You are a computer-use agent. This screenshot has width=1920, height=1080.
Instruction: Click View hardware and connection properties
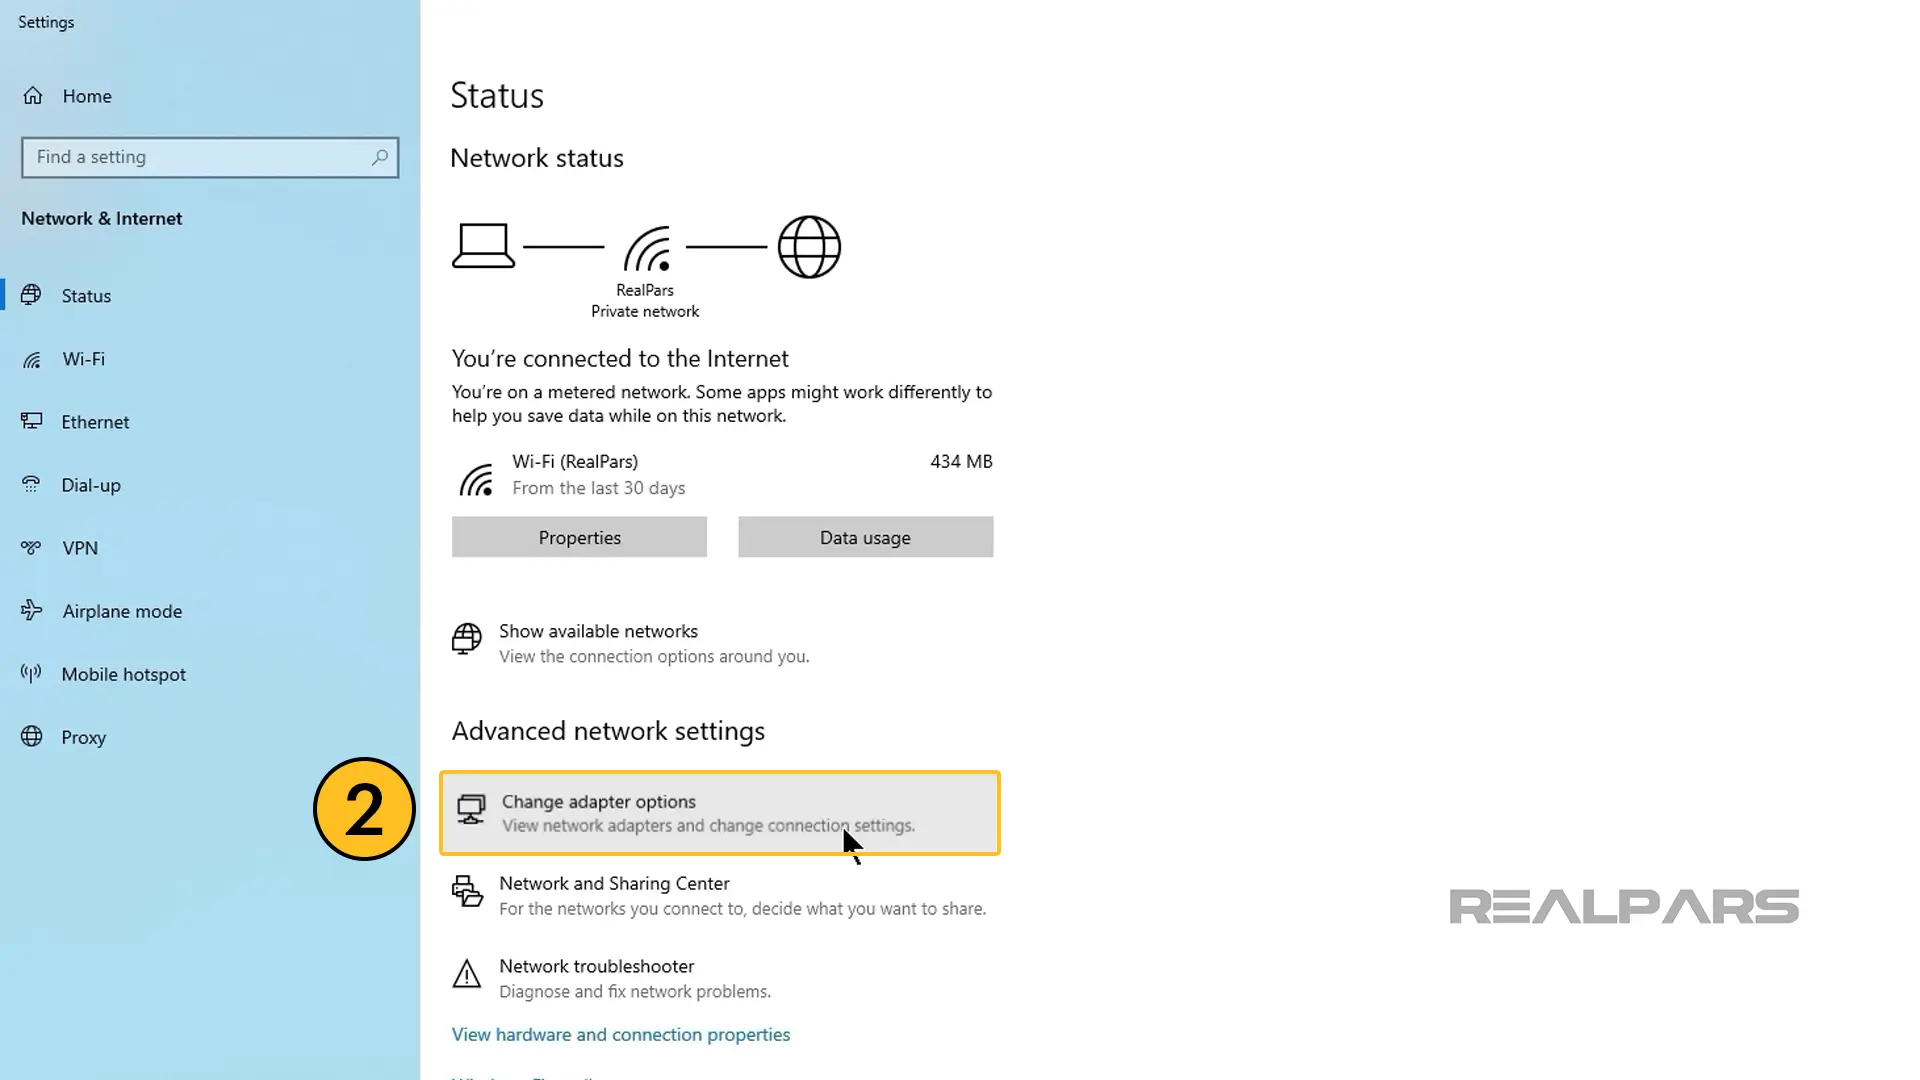[x=620, y=1034]
